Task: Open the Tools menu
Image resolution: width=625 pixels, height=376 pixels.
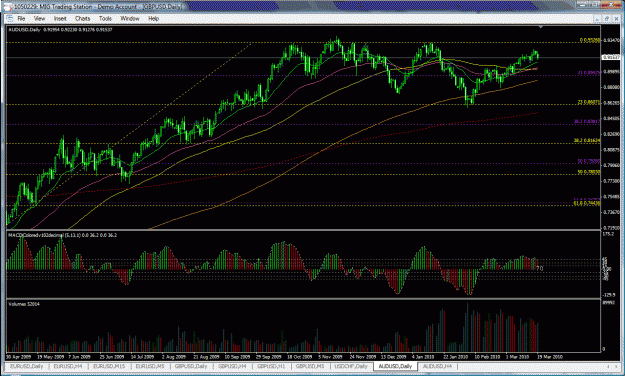Action: point(105,18)
